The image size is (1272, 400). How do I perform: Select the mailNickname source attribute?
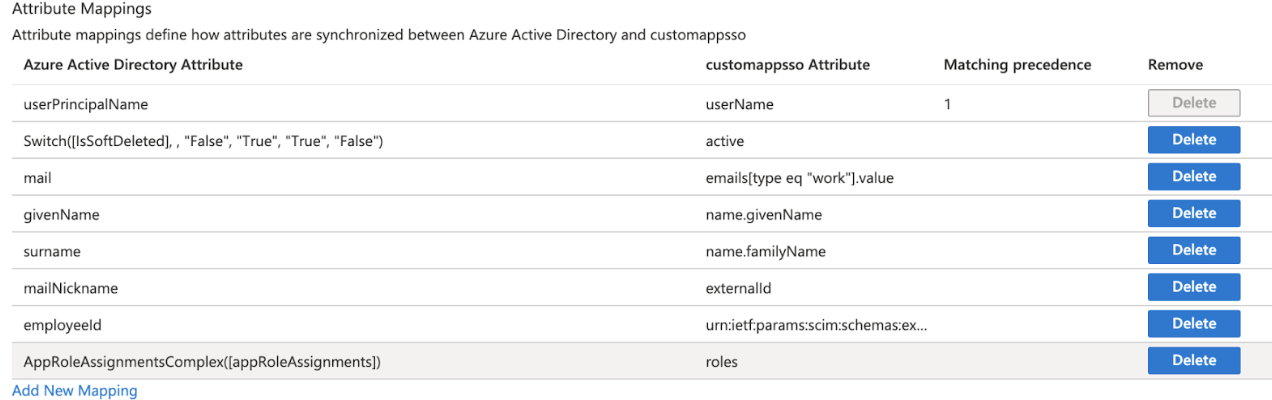70,288
